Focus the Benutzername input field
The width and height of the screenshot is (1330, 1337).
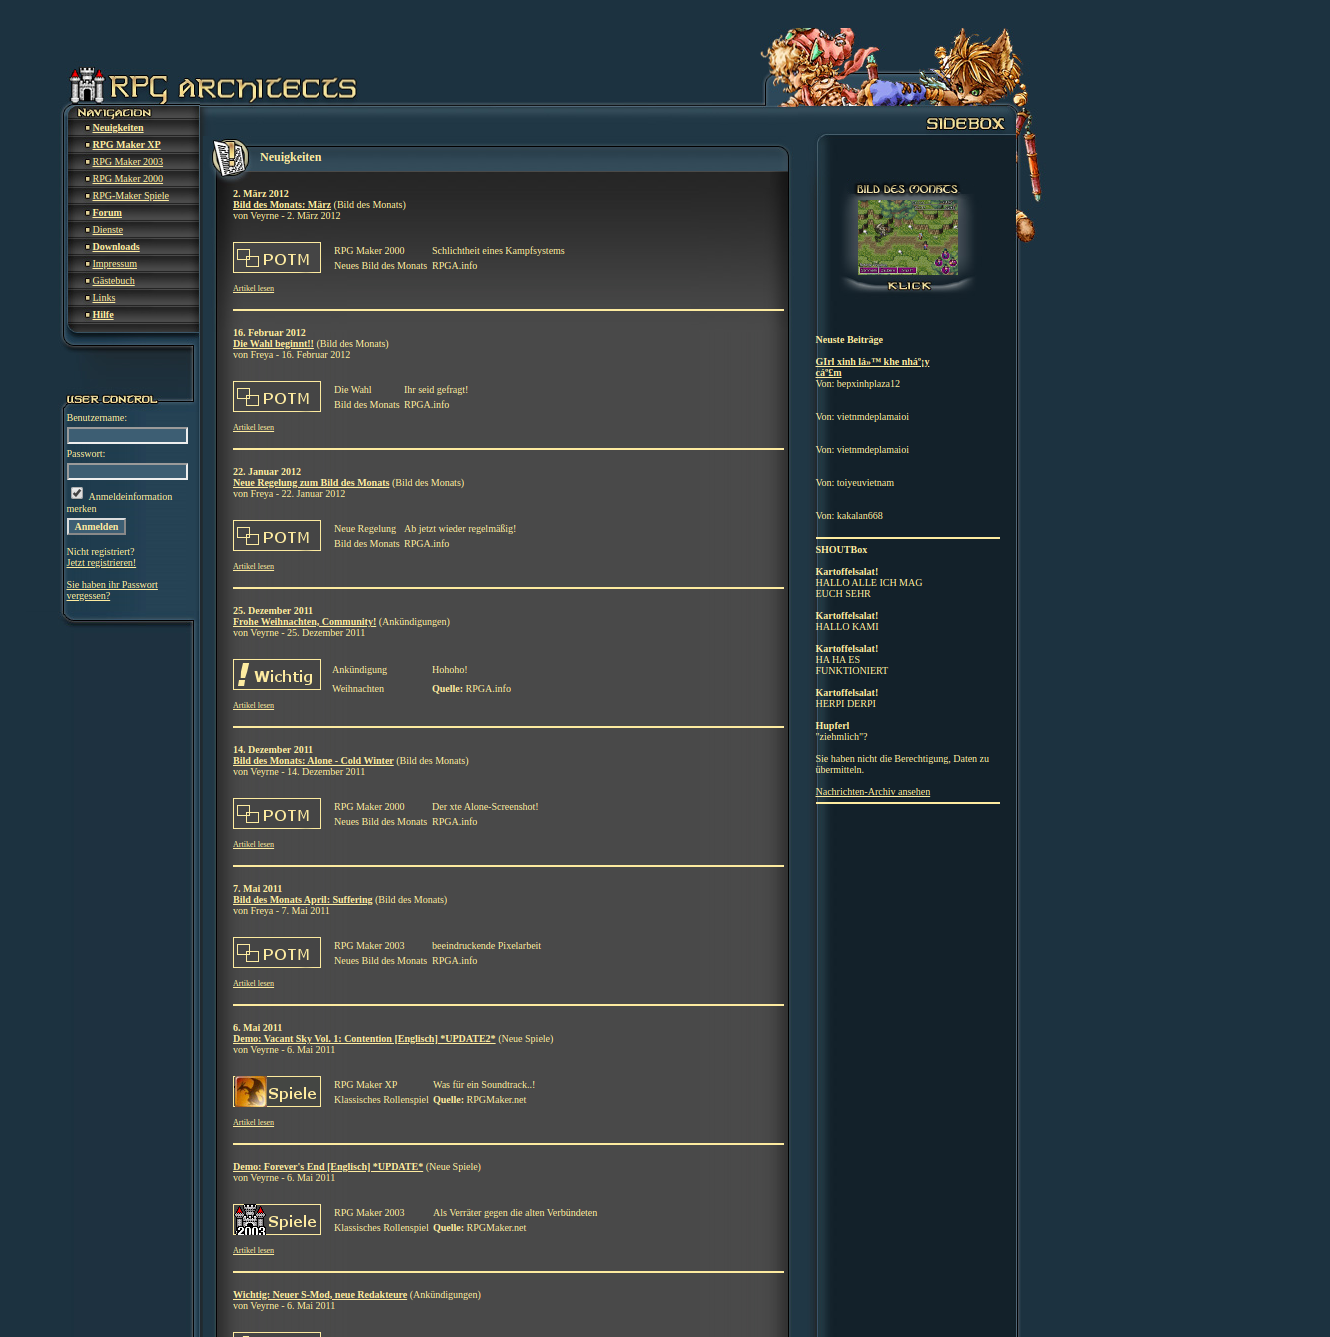127,436
